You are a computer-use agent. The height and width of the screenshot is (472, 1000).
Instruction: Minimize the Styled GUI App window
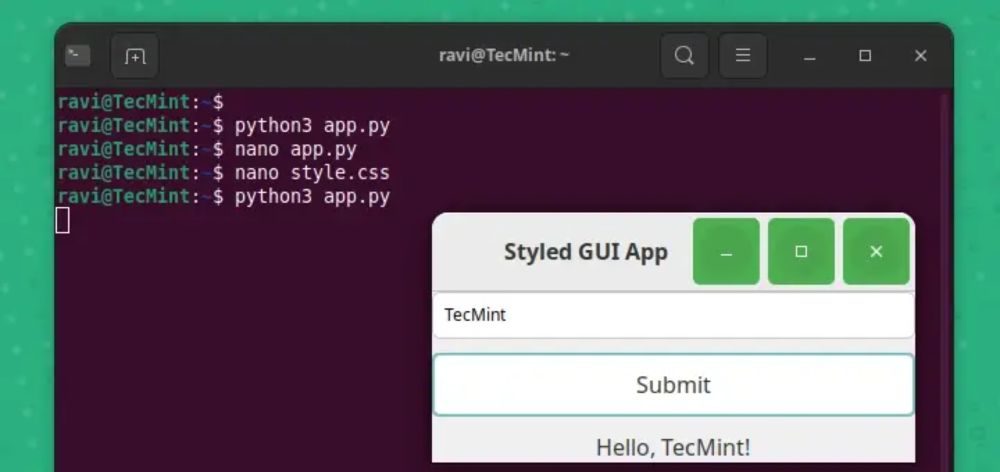click(x=726, y=251)
